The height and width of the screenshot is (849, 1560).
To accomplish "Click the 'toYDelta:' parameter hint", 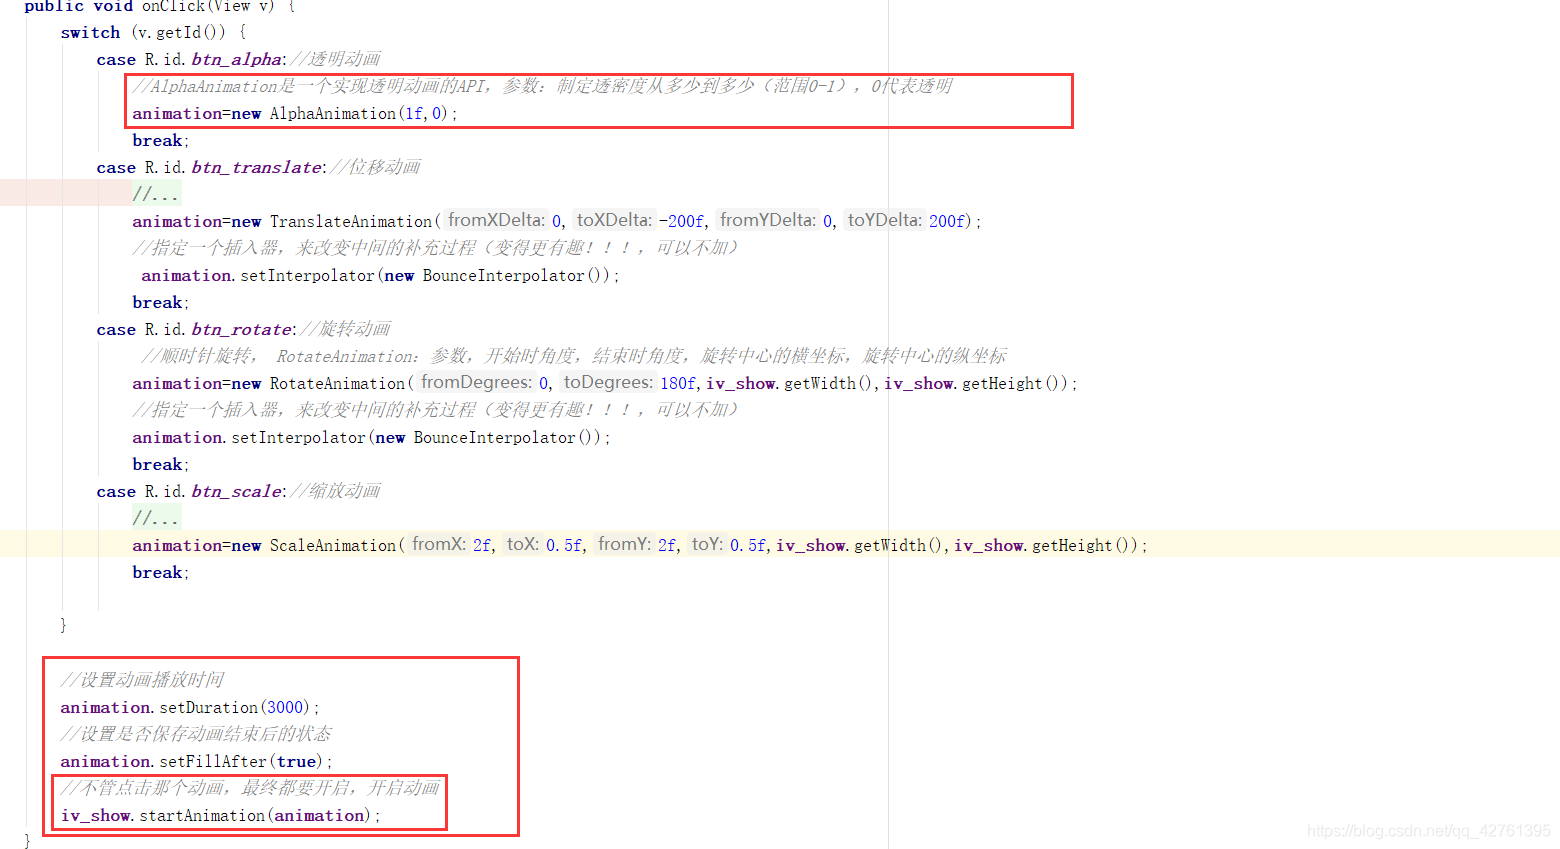I will (884, 220).
